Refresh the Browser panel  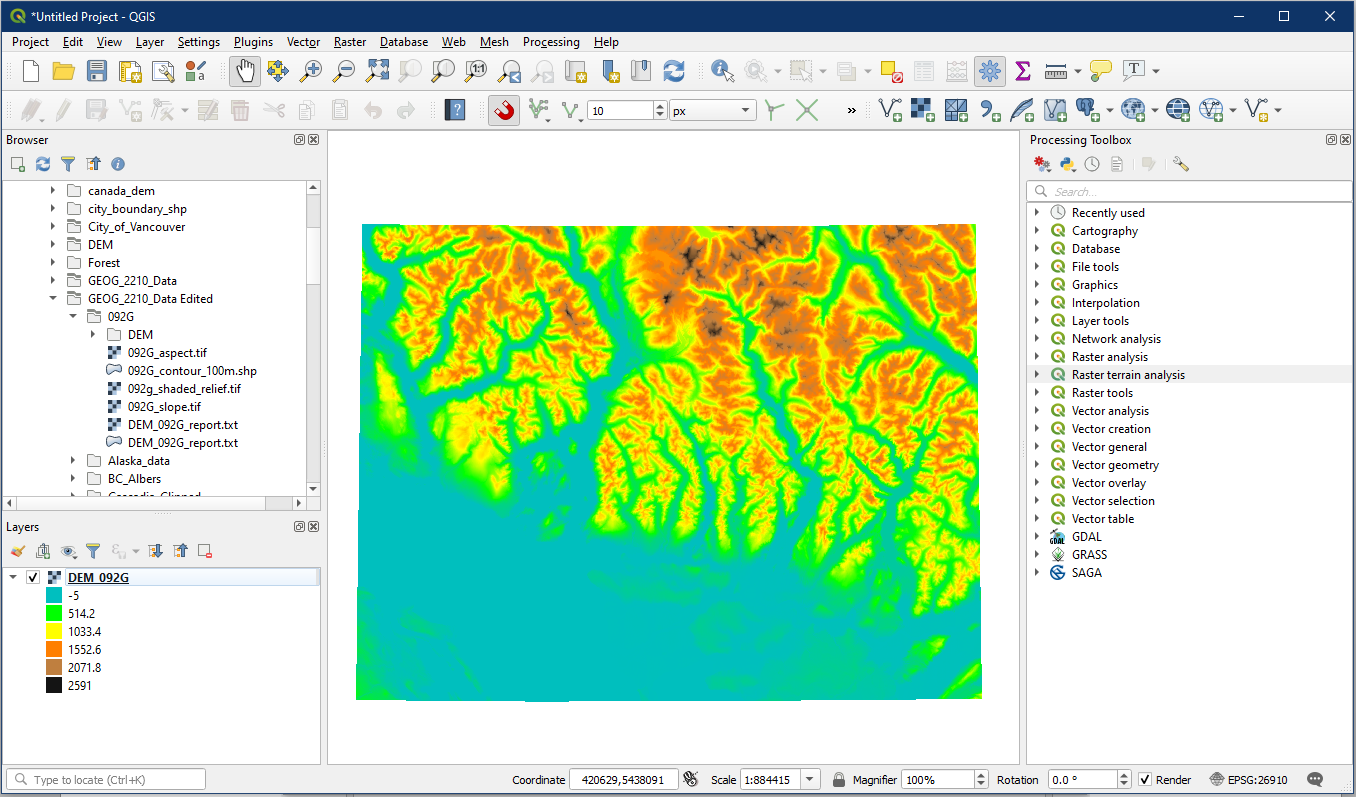pos(43,164)
